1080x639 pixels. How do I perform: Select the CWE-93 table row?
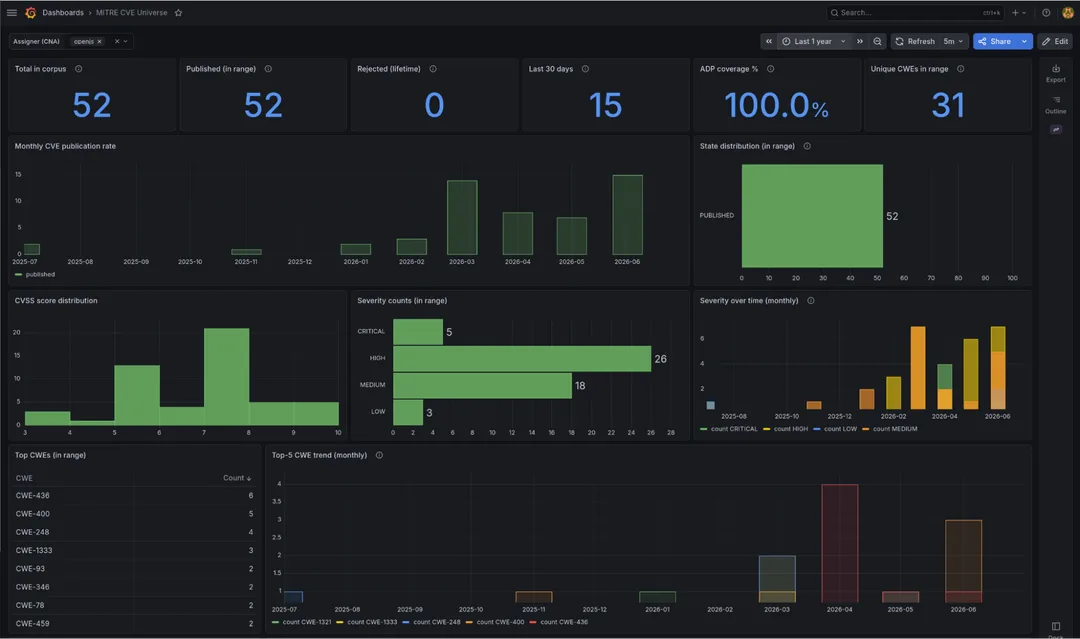tap(134, 569)
